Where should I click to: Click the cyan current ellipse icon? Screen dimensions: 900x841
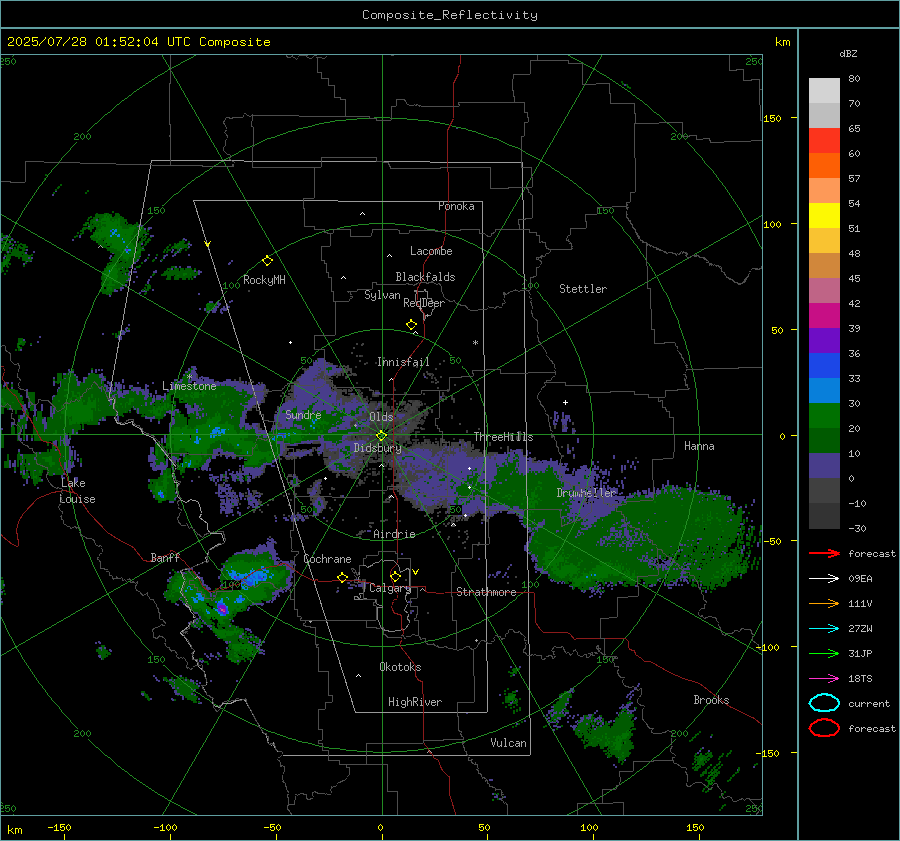[x=824, y=703]
